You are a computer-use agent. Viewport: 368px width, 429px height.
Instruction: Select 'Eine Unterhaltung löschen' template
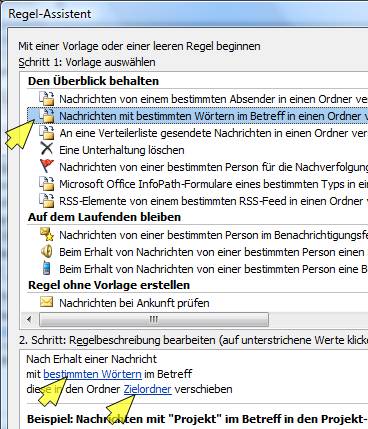pyautogui.click(x=122, y=150)
